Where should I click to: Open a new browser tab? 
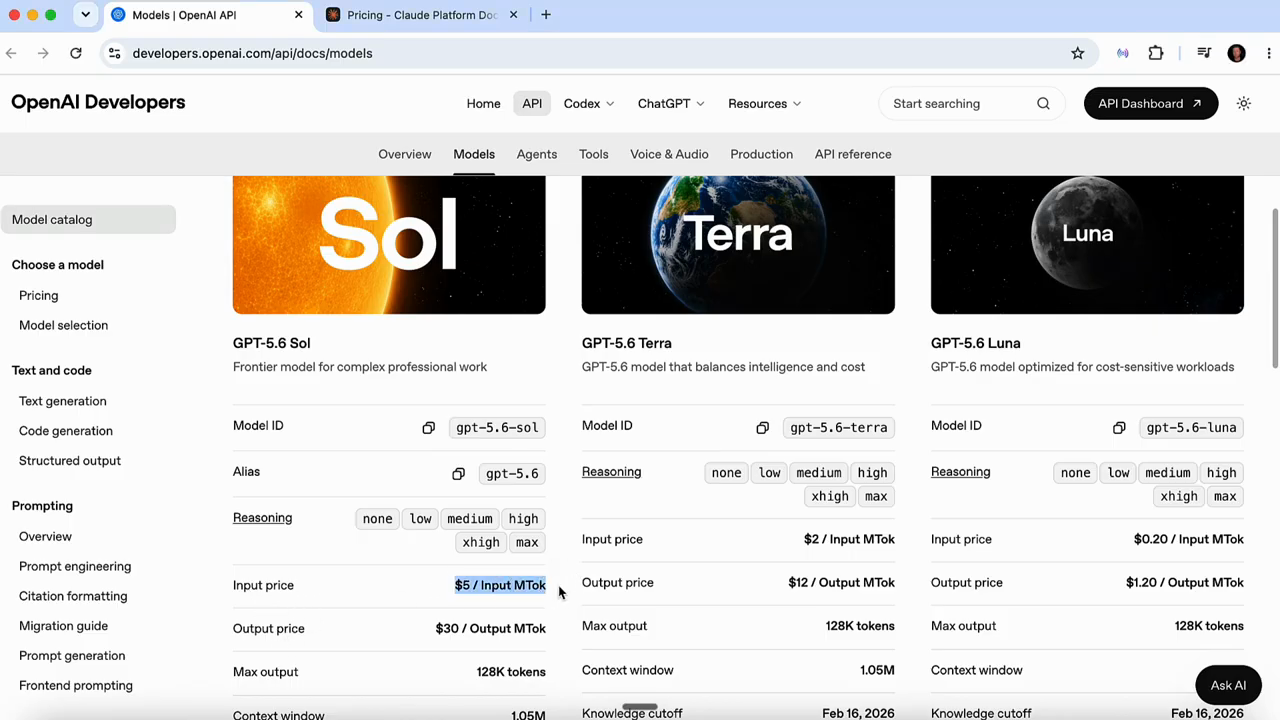pos(546,15)
